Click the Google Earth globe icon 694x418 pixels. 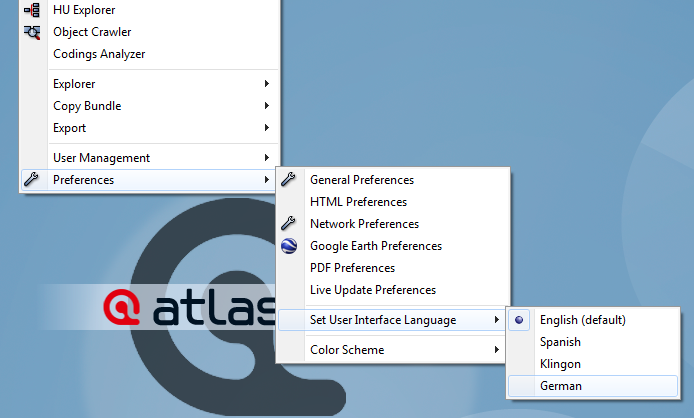(289, 246)
